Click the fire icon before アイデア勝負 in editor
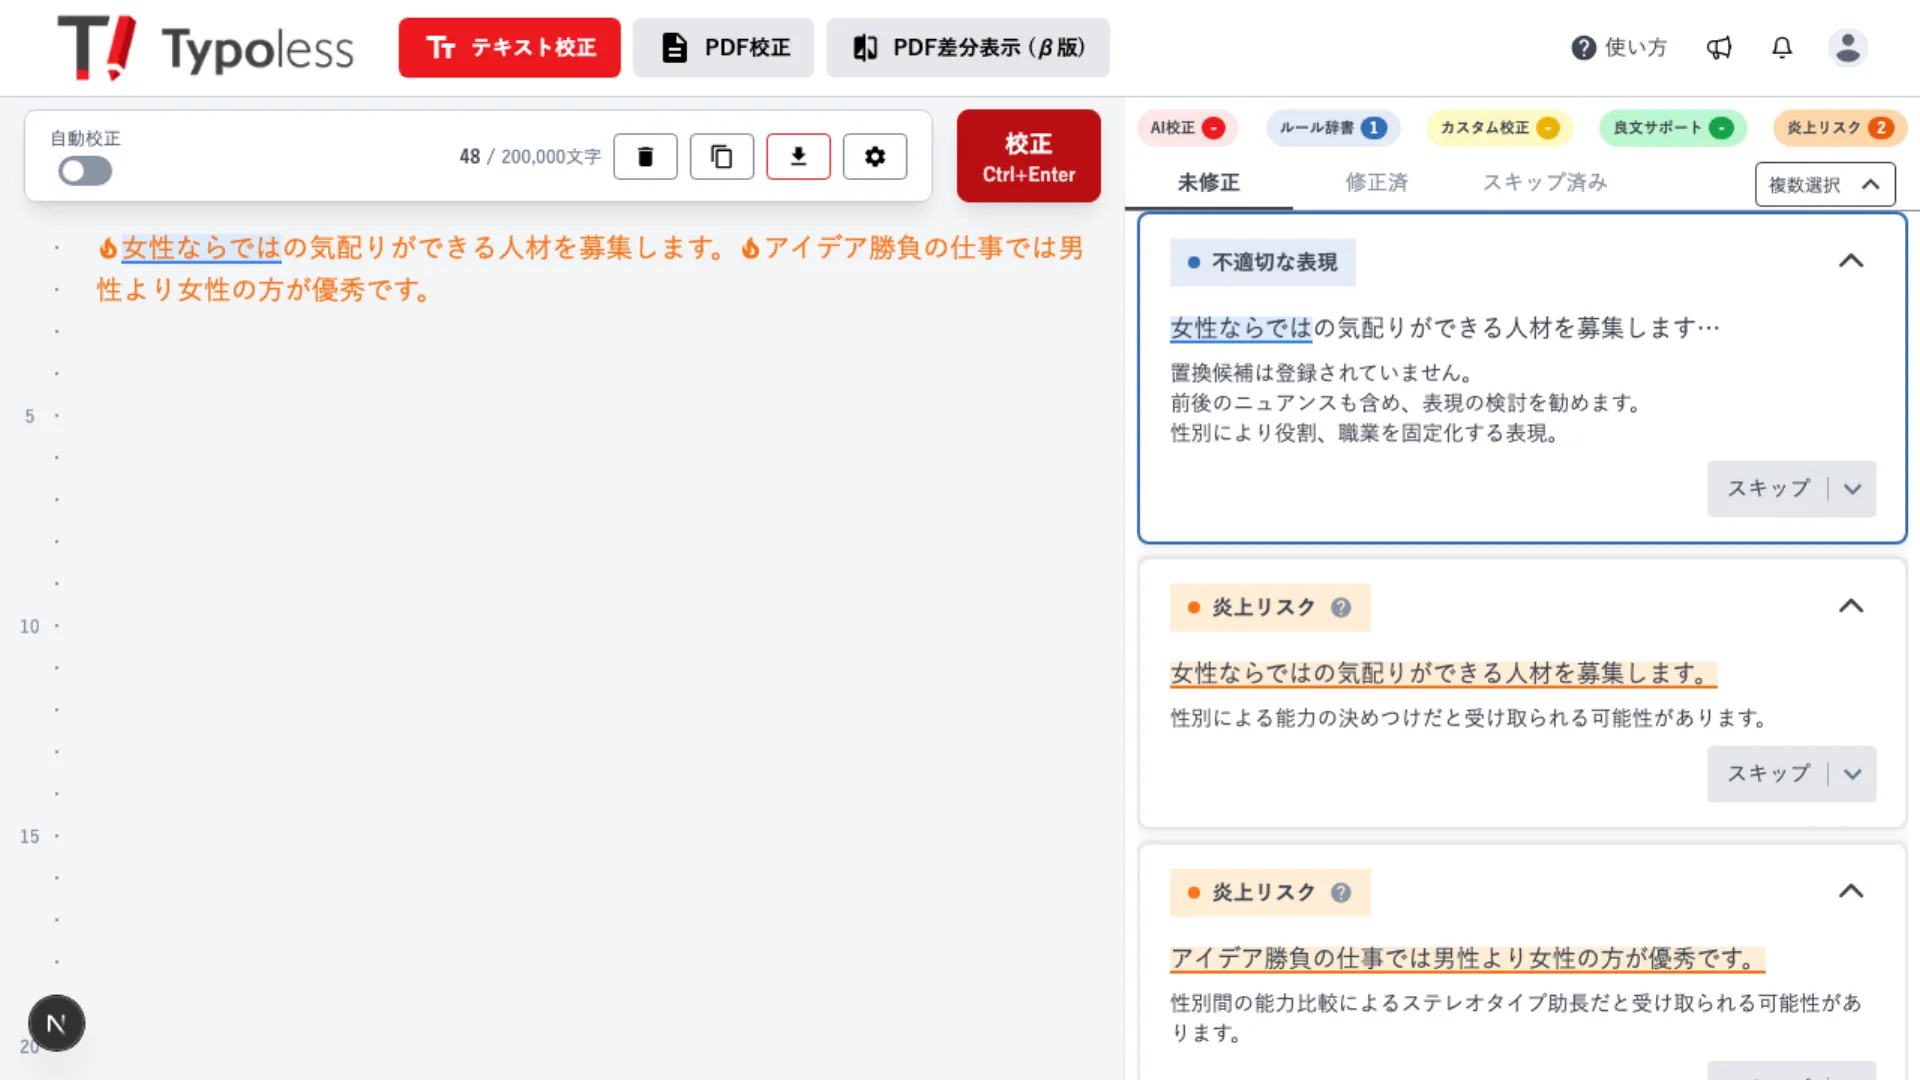1920x1080 pixels. 750,248
